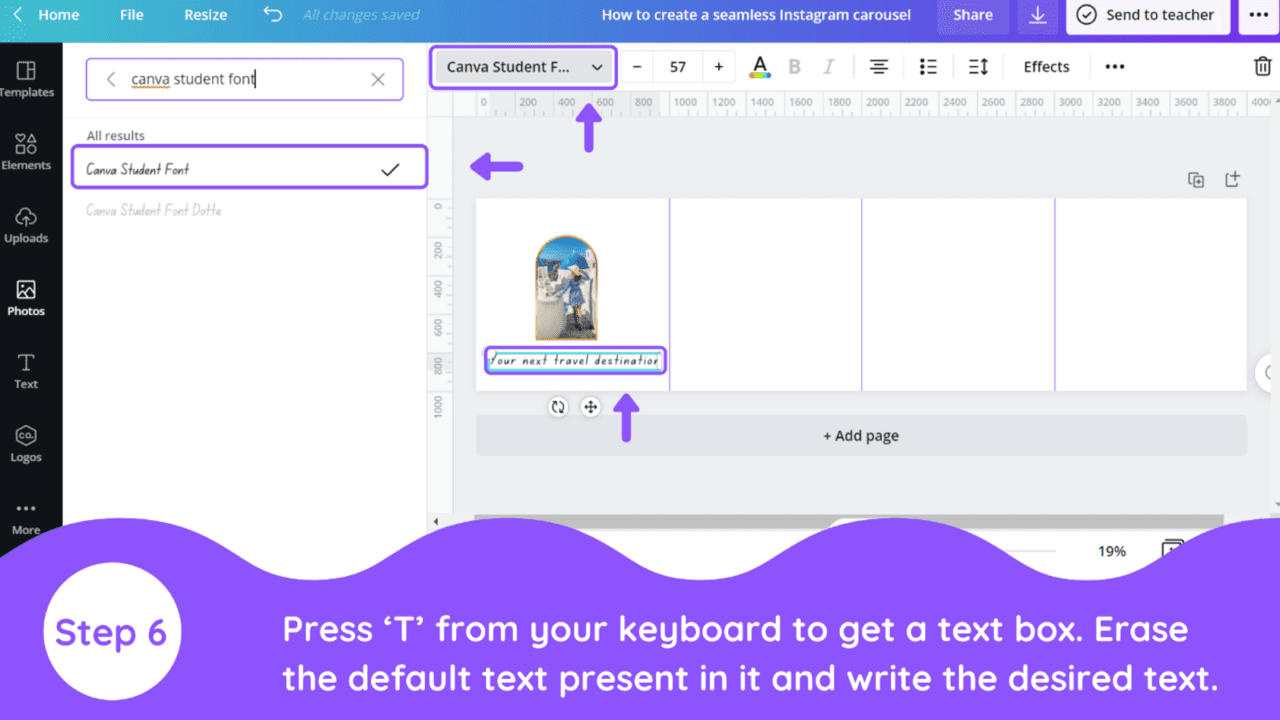
Task: Increase font size with plus button
Action: 718,67
